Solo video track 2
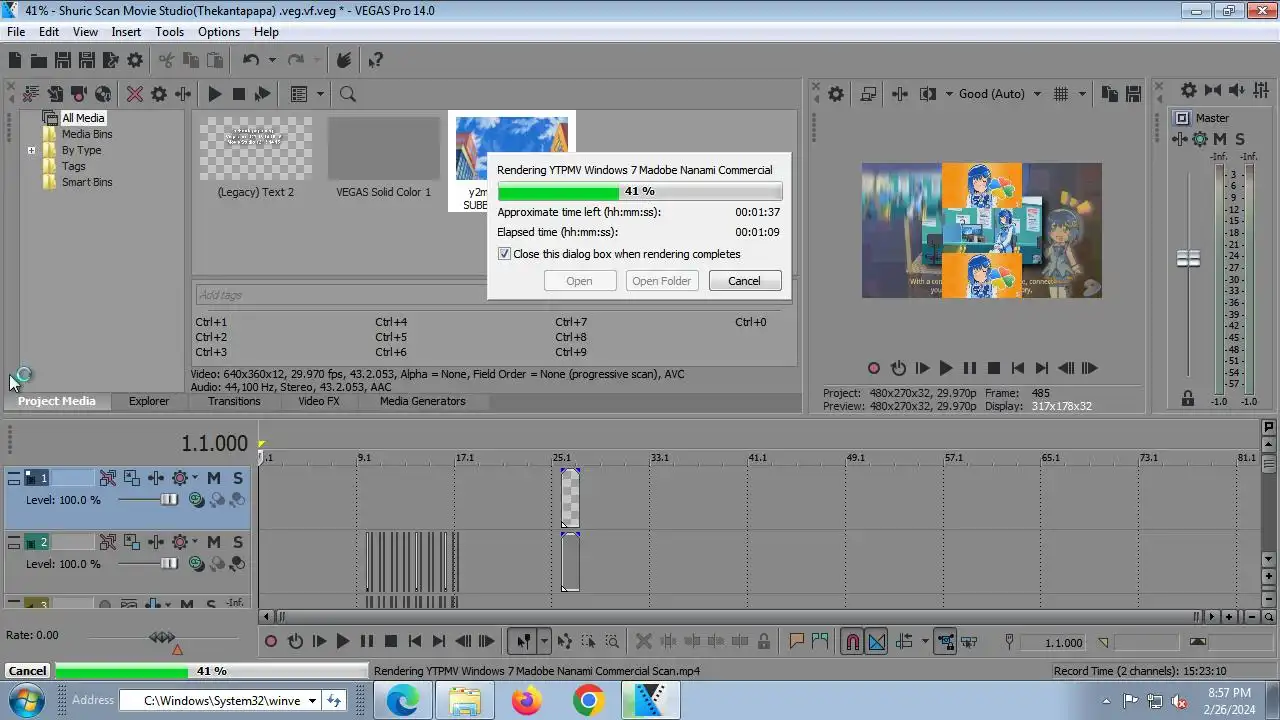Viewport: 1280px width, 720px height. (238, 542)
